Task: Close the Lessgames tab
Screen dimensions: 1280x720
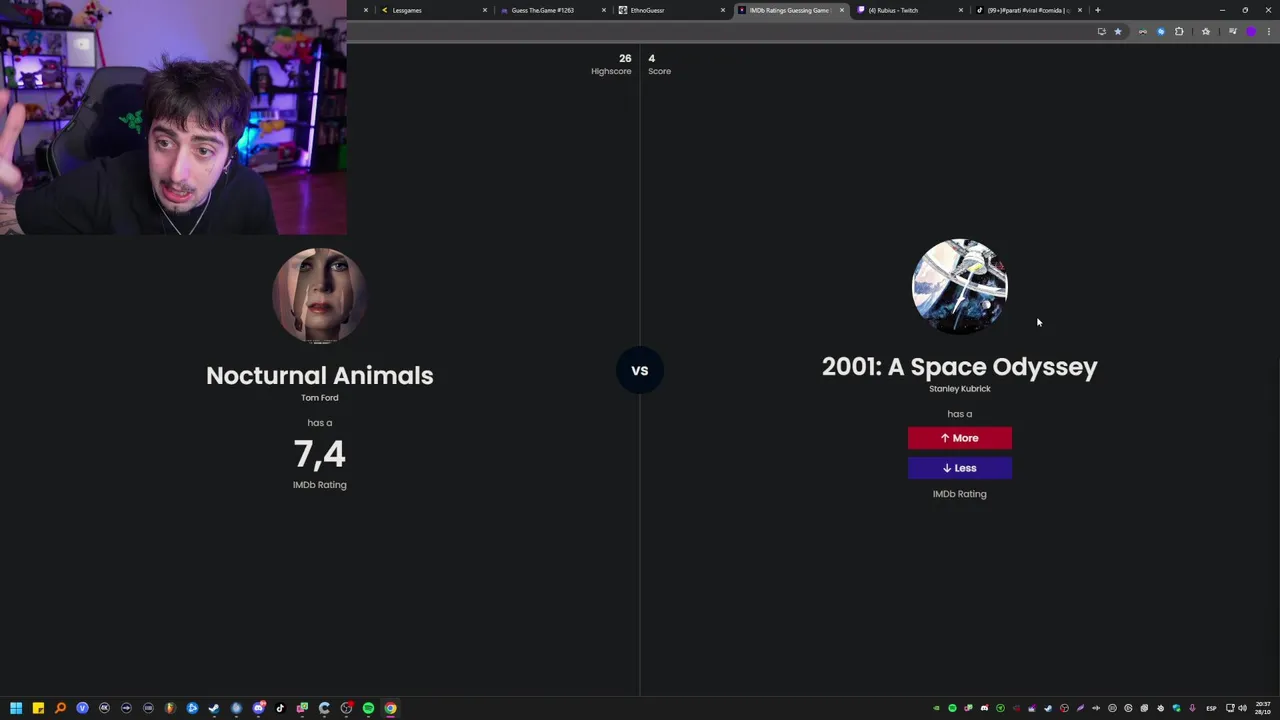Action: tap(485, 10)
